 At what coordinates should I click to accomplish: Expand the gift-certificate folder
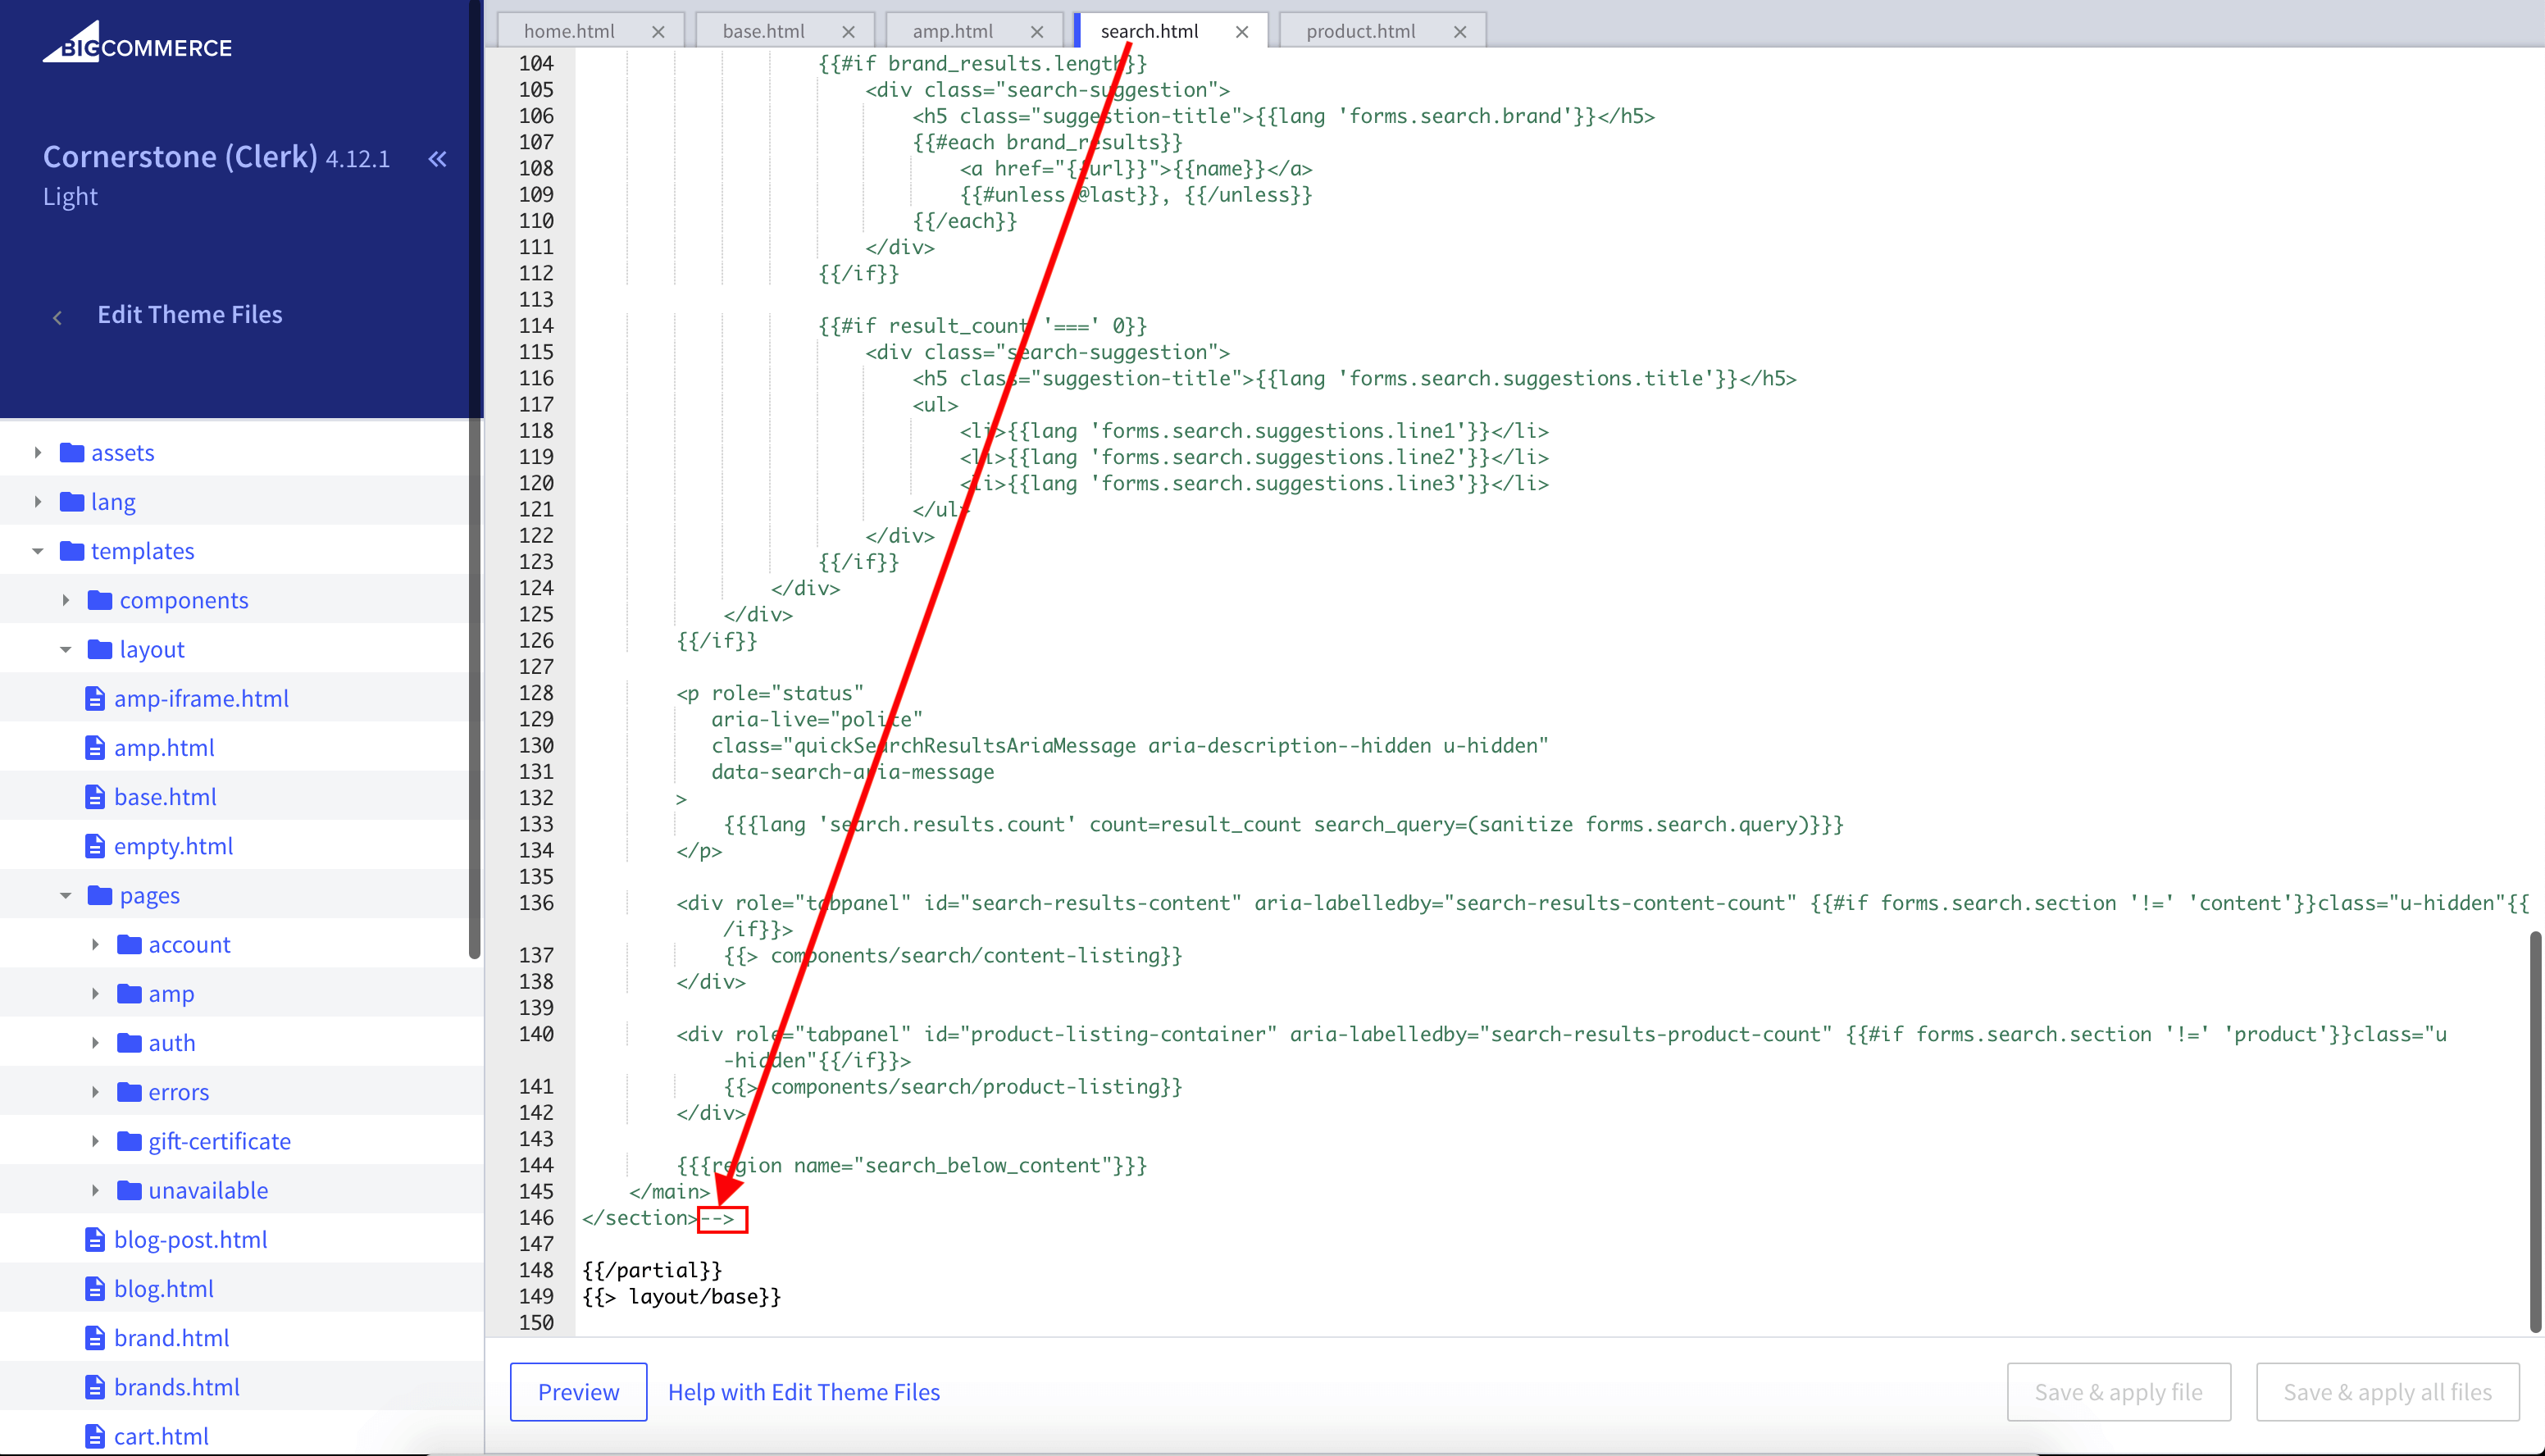[x=95, y=1141]
